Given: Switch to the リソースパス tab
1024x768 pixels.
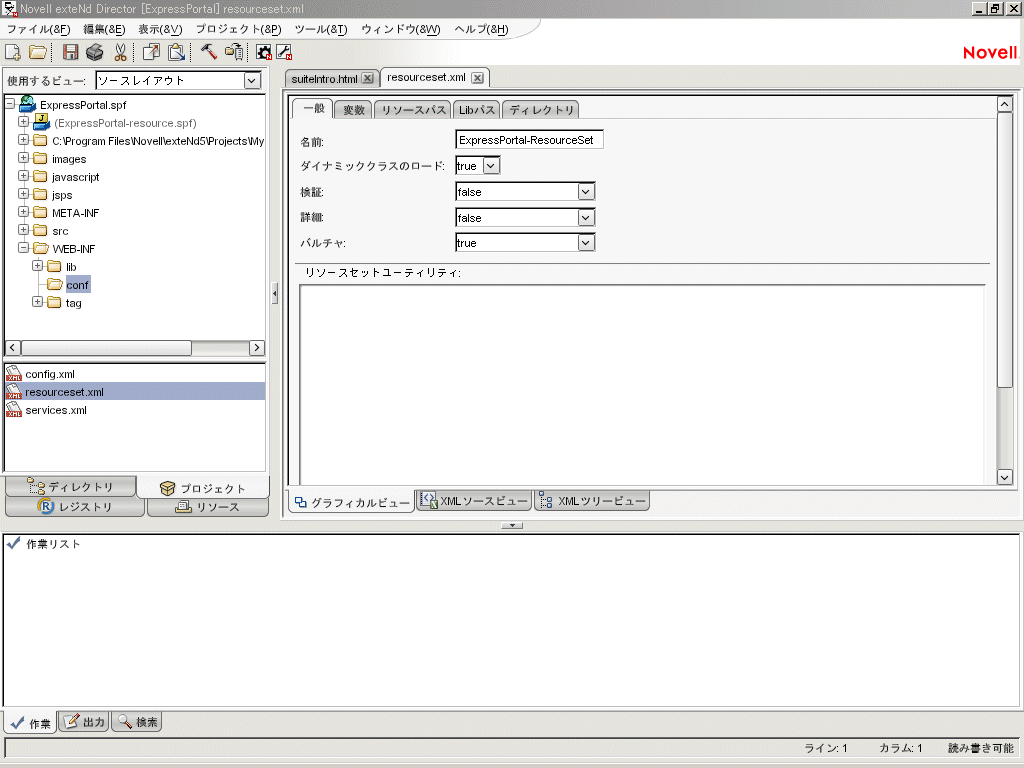Looking at the screenshot, I should 413,110.
